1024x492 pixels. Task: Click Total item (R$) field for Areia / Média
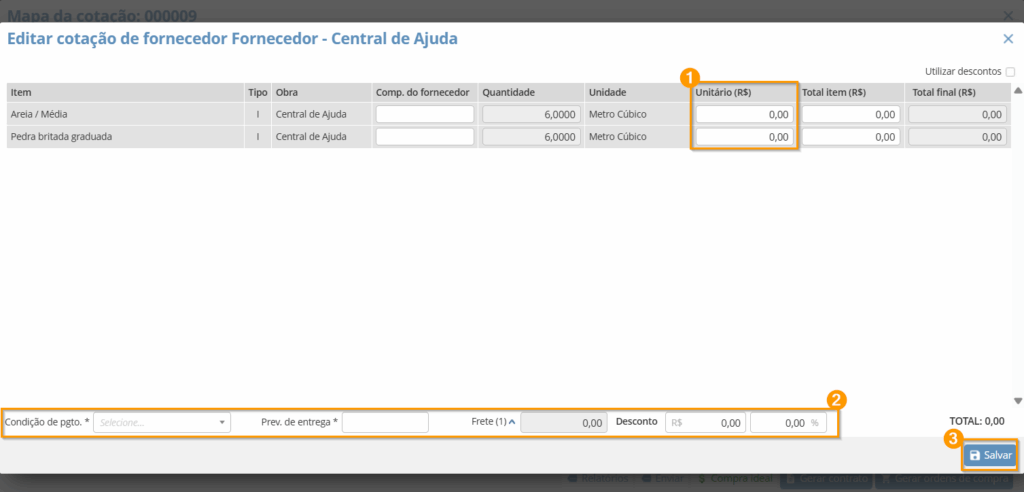tap(850, 115)
